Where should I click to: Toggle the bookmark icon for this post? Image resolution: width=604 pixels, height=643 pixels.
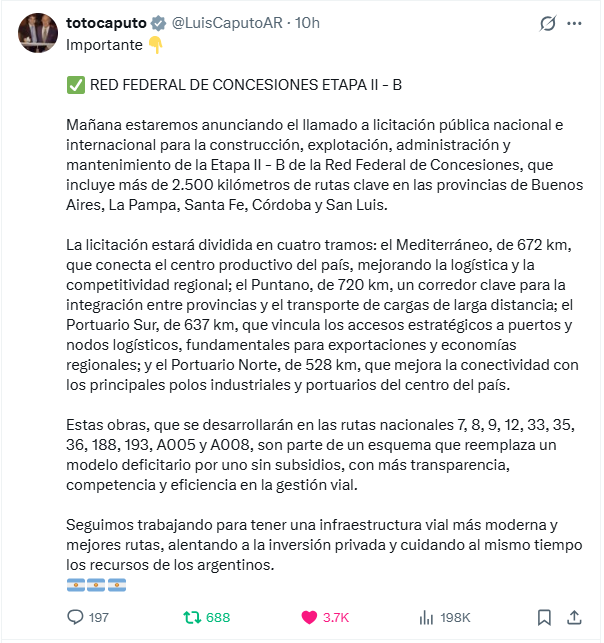[543, 617]
